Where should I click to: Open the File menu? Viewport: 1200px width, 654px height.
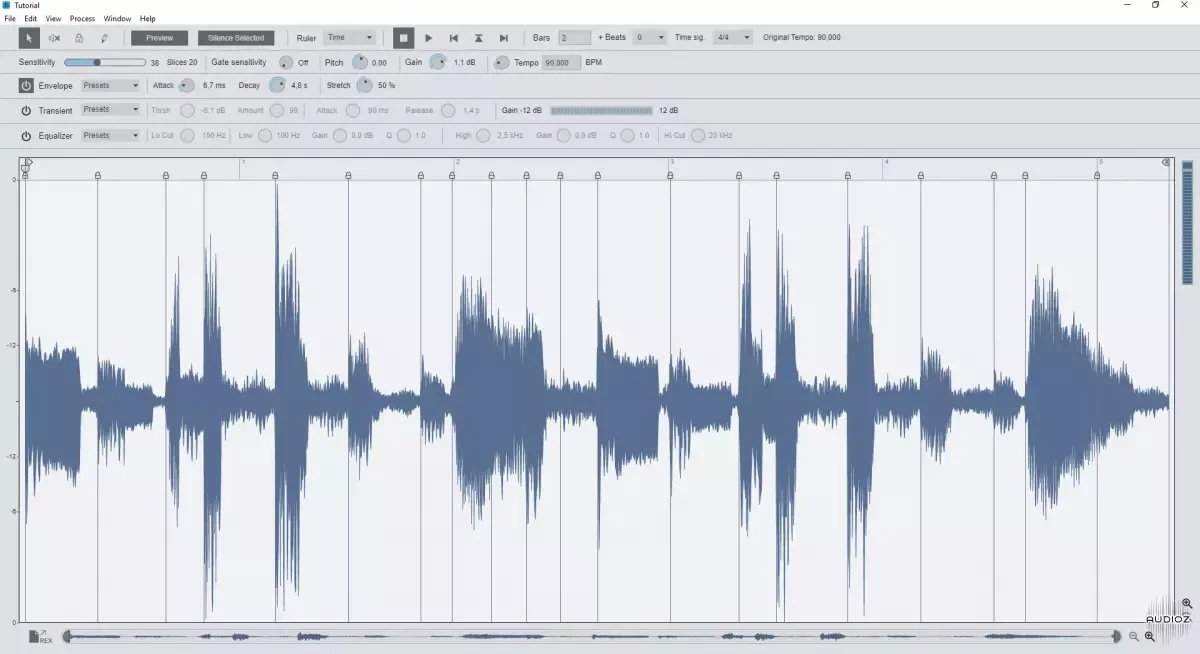click(10, 19)
